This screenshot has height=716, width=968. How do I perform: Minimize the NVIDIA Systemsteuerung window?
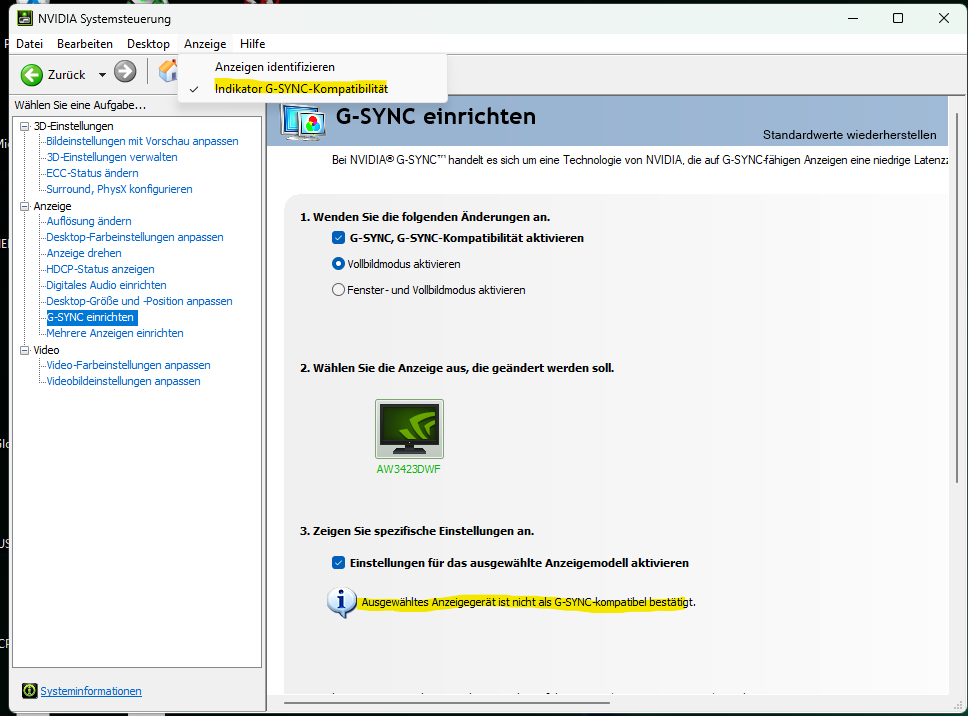point(853,19)
